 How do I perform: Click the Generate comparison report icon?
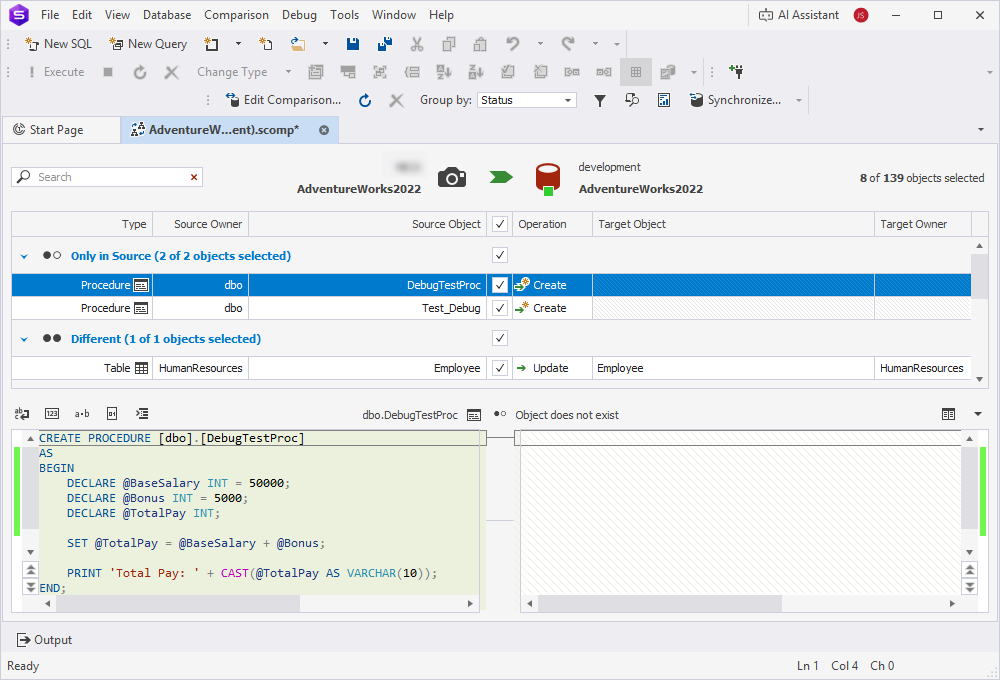tap(664, 100)
